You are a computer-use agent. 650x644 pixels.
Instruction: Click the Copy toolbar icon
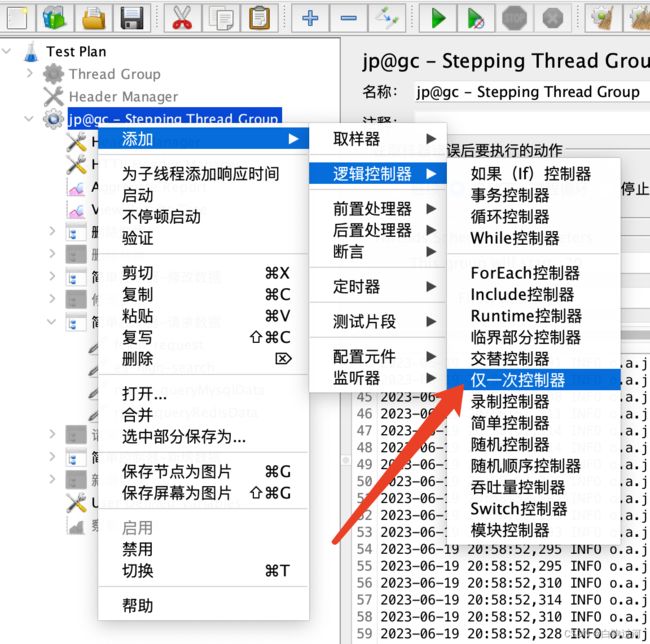coord(221,18)
